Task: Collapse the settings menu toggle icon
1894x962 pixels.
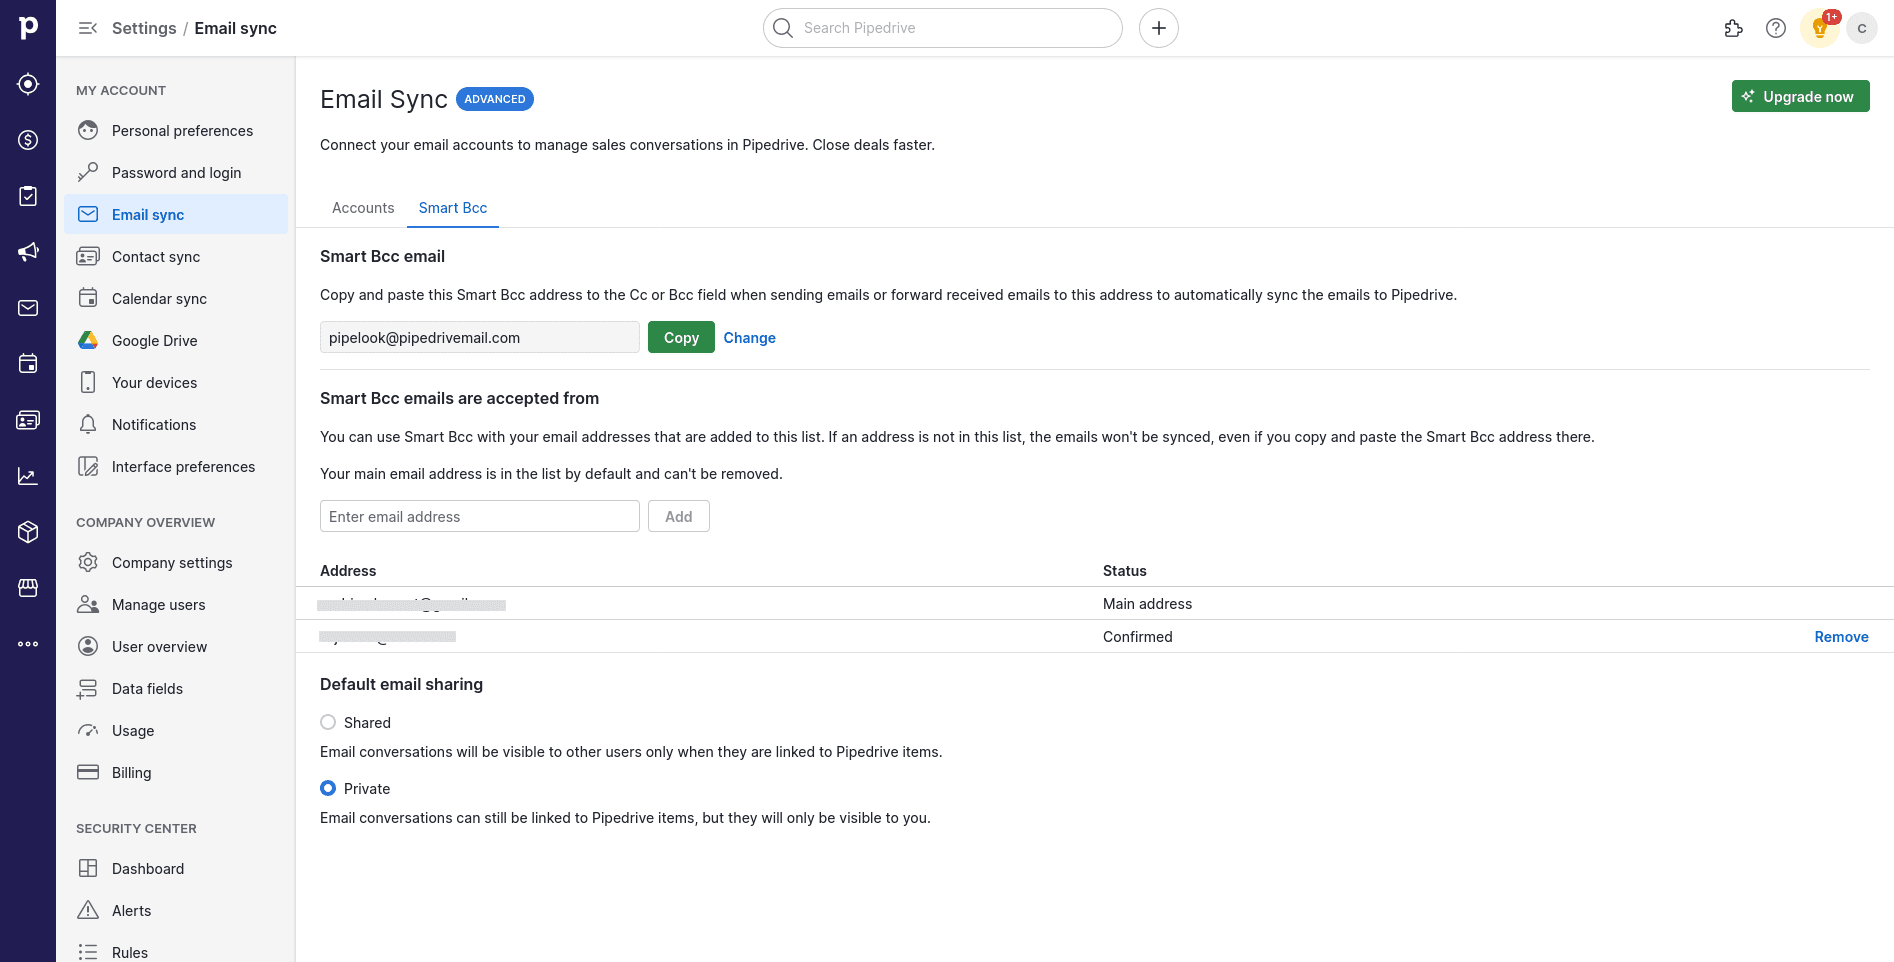Action: pyautogui.click(x=88, y=28)
